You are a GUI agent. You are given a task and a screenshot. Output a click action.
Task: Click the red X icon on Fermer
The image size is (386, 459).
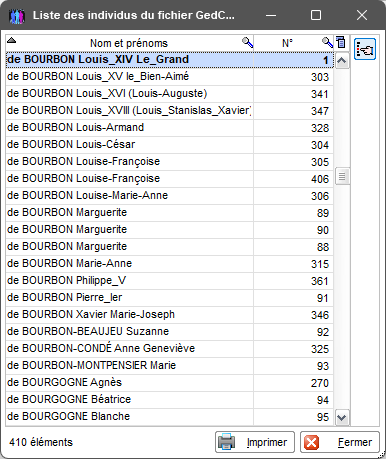[x=312, y=442]
